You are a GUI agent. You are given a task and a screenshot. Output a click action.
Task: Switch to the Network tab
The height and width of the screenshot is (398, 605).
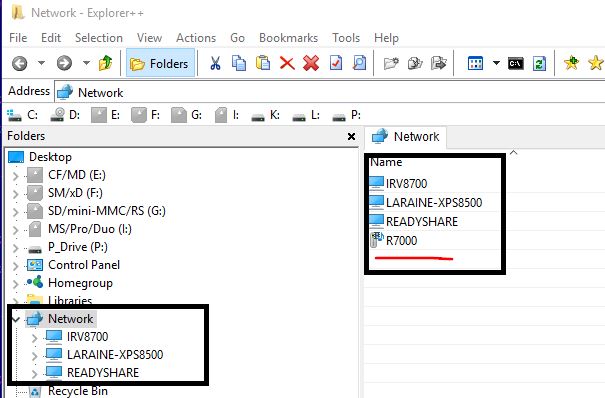click(x=405, y=137)
